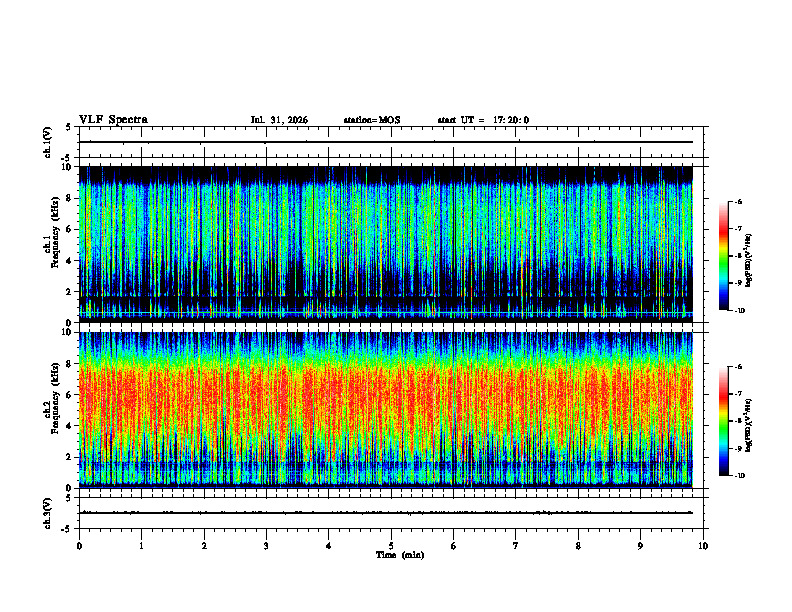The height and width of the screenshot is (612, 792).
Task: Select the date text "Jul 31, 2026"
Action: point(279,120)
